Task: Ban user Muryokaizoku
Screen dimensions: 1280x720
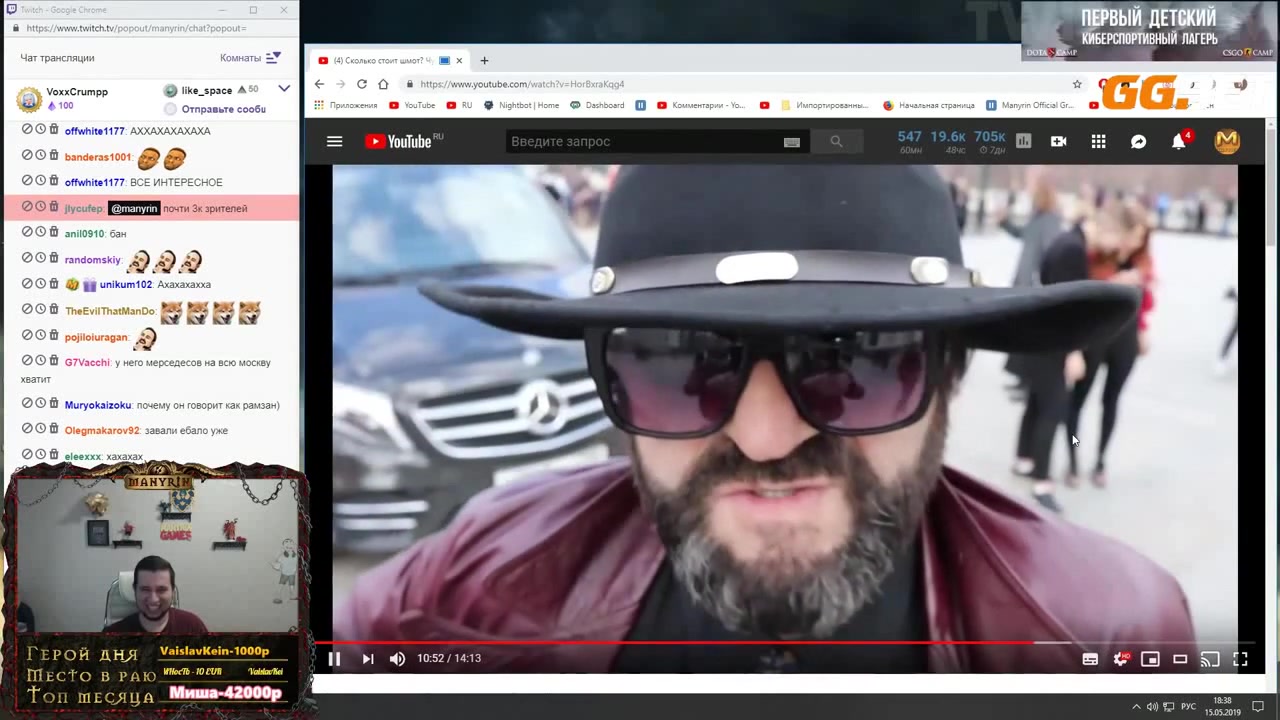Action: click(x=28, y=403)
